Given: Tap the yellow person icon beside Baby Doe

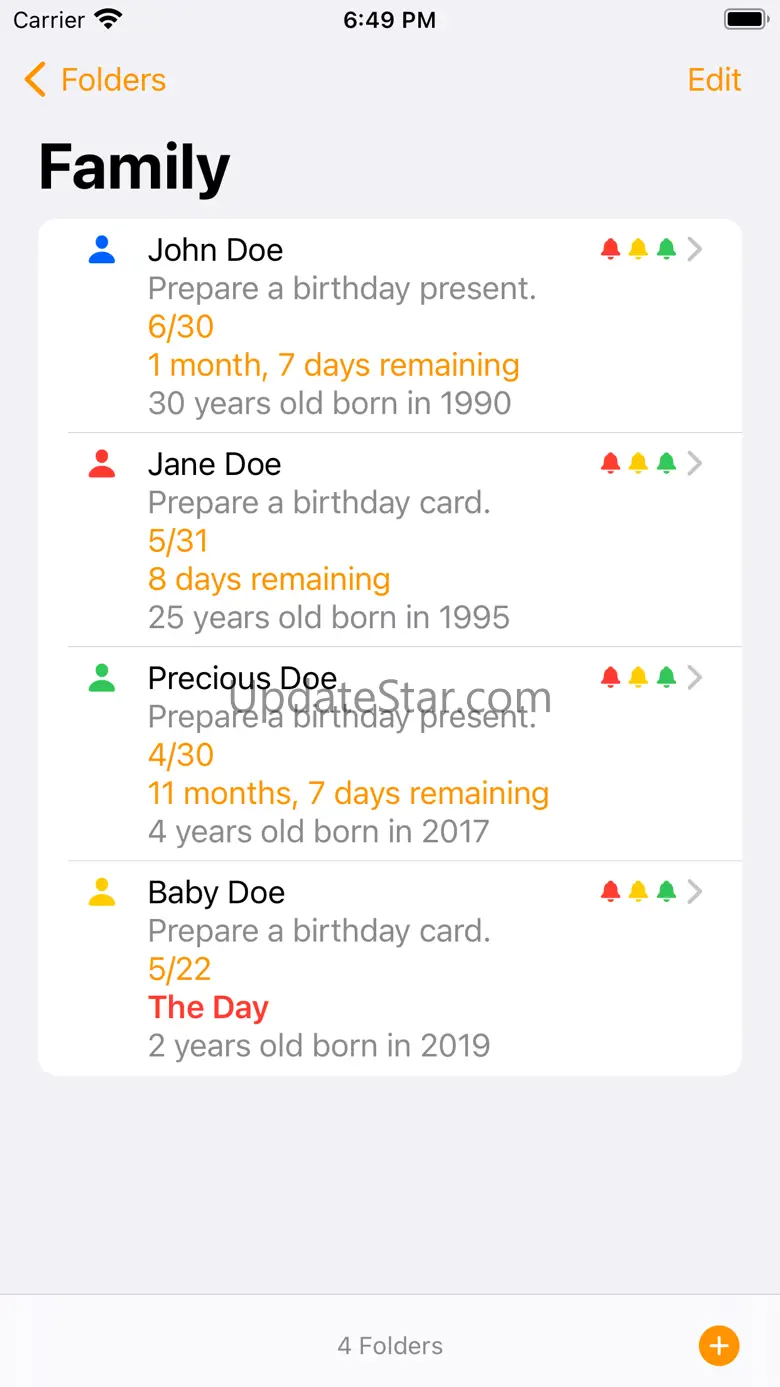Looking at the screenshot, I should (102, 892).
